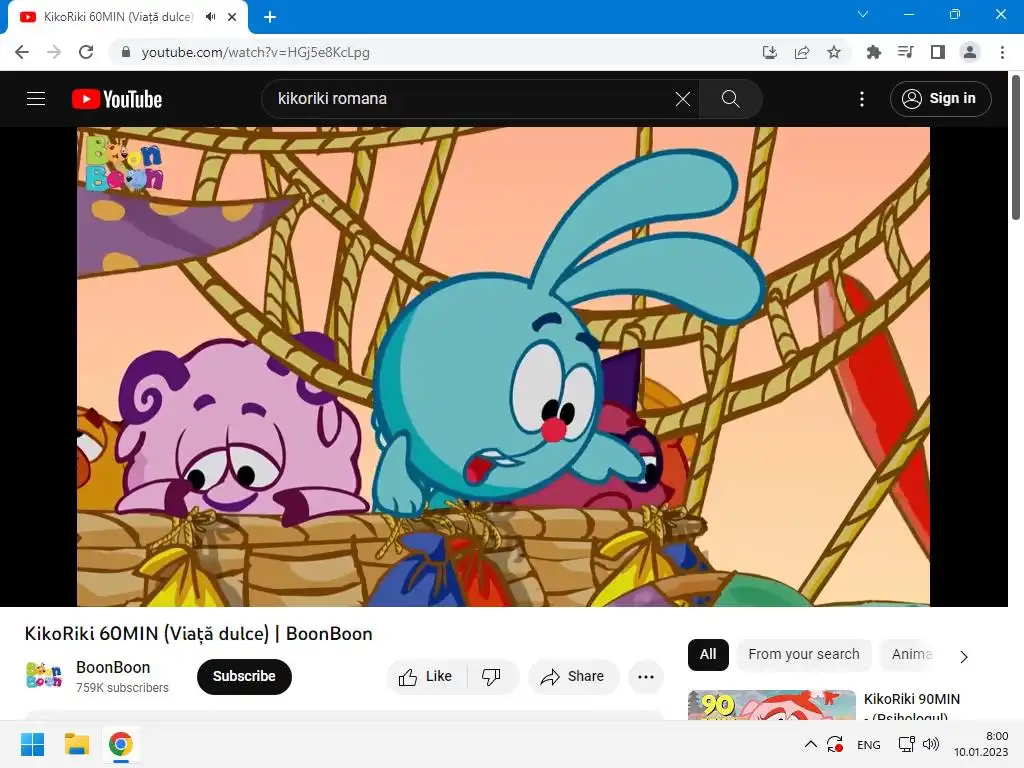Open the KikoRiki 90MIN video thumbnail
1024x768 pixels.
pos(771,705)
